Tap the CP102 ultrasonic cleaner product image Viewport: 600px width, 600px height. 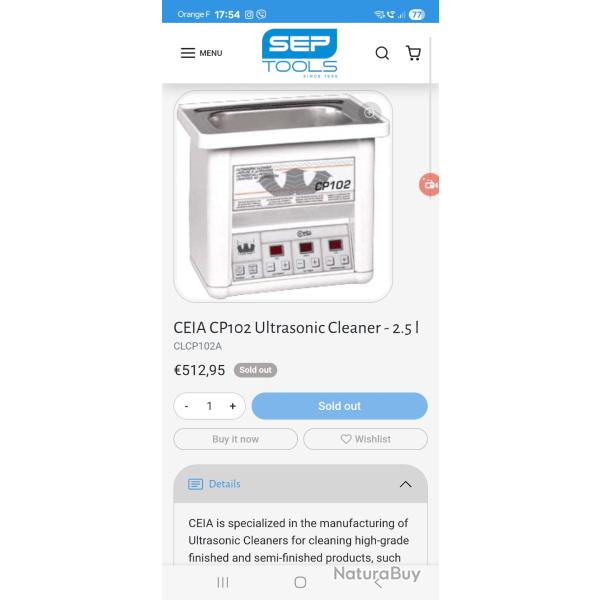coord(283,196)
